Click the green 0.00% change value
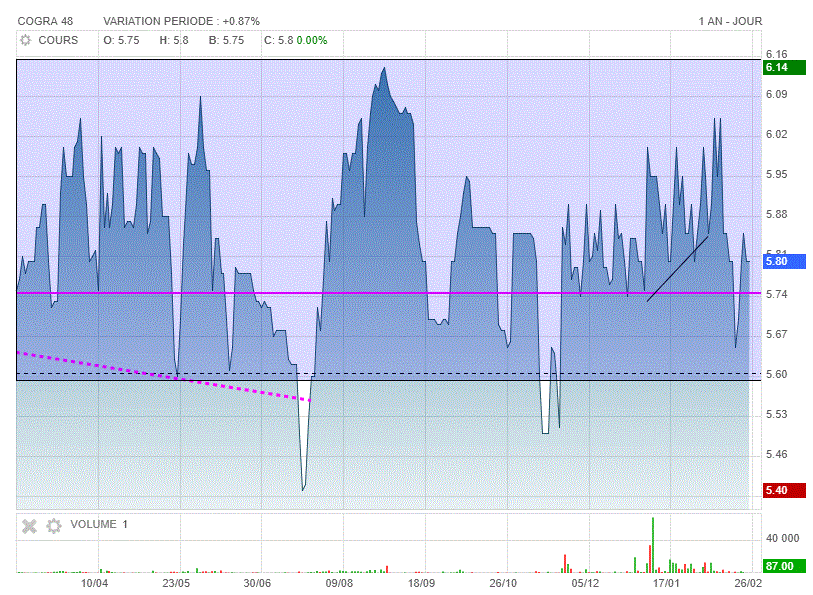The image size is (813, 595). coord(312,40)
